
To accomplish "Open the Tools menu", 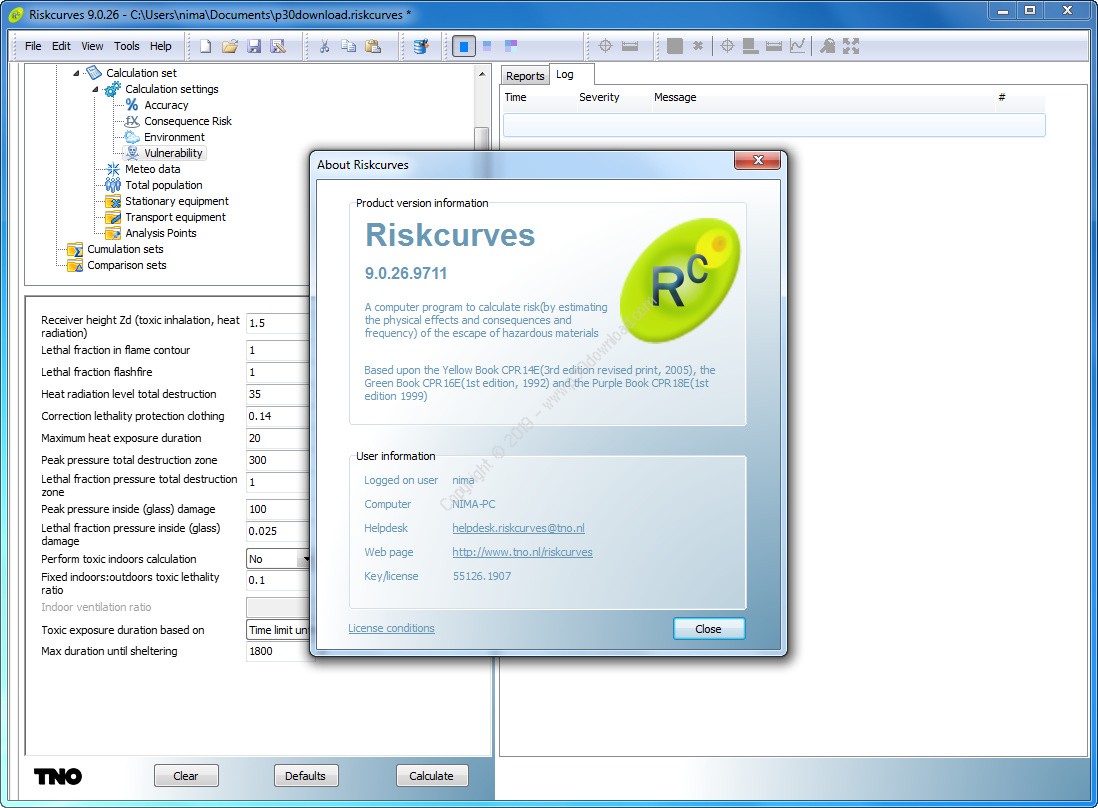I will pyautogui.click(x=127, y=46).
